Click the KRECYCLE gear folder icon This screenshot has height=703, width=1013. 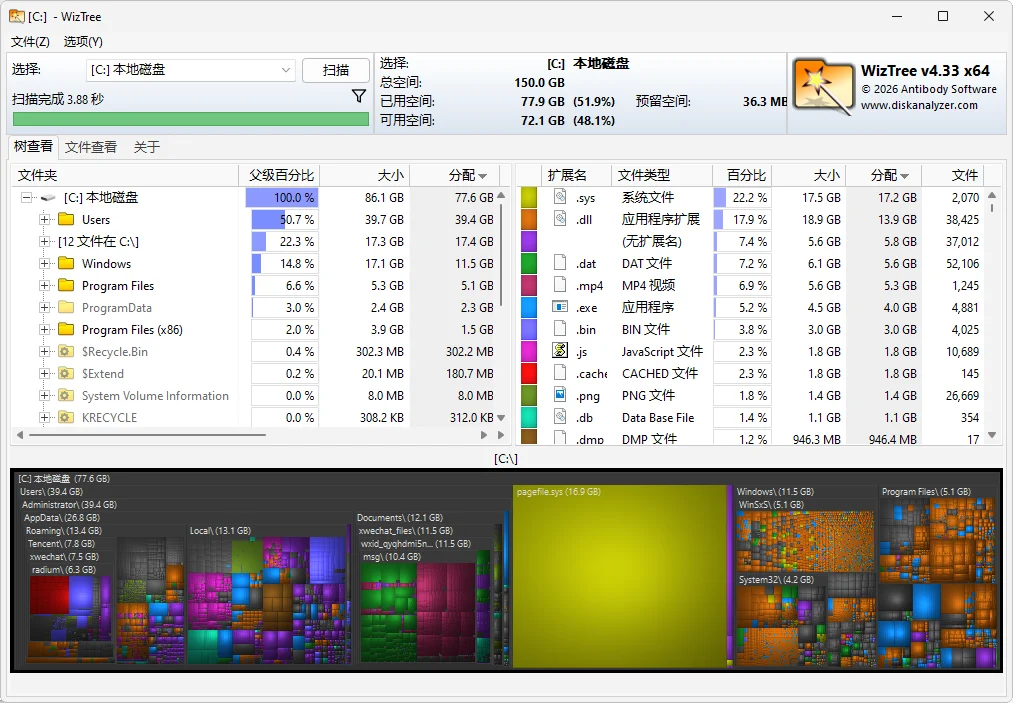[x=66, y=417]
